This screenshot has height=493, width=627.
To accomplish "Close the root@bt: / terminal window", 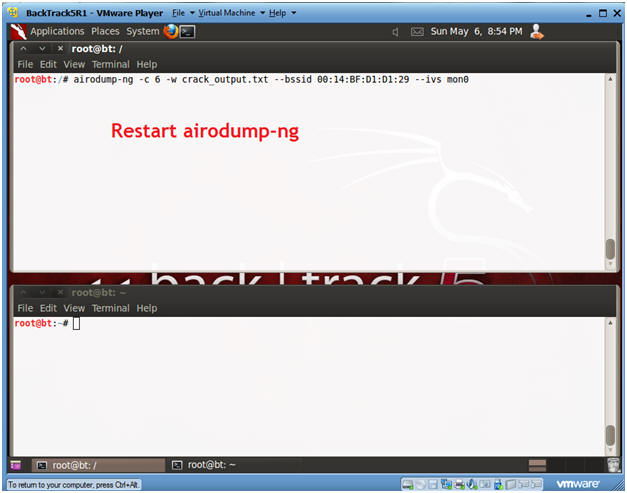I will coord(60,48).
